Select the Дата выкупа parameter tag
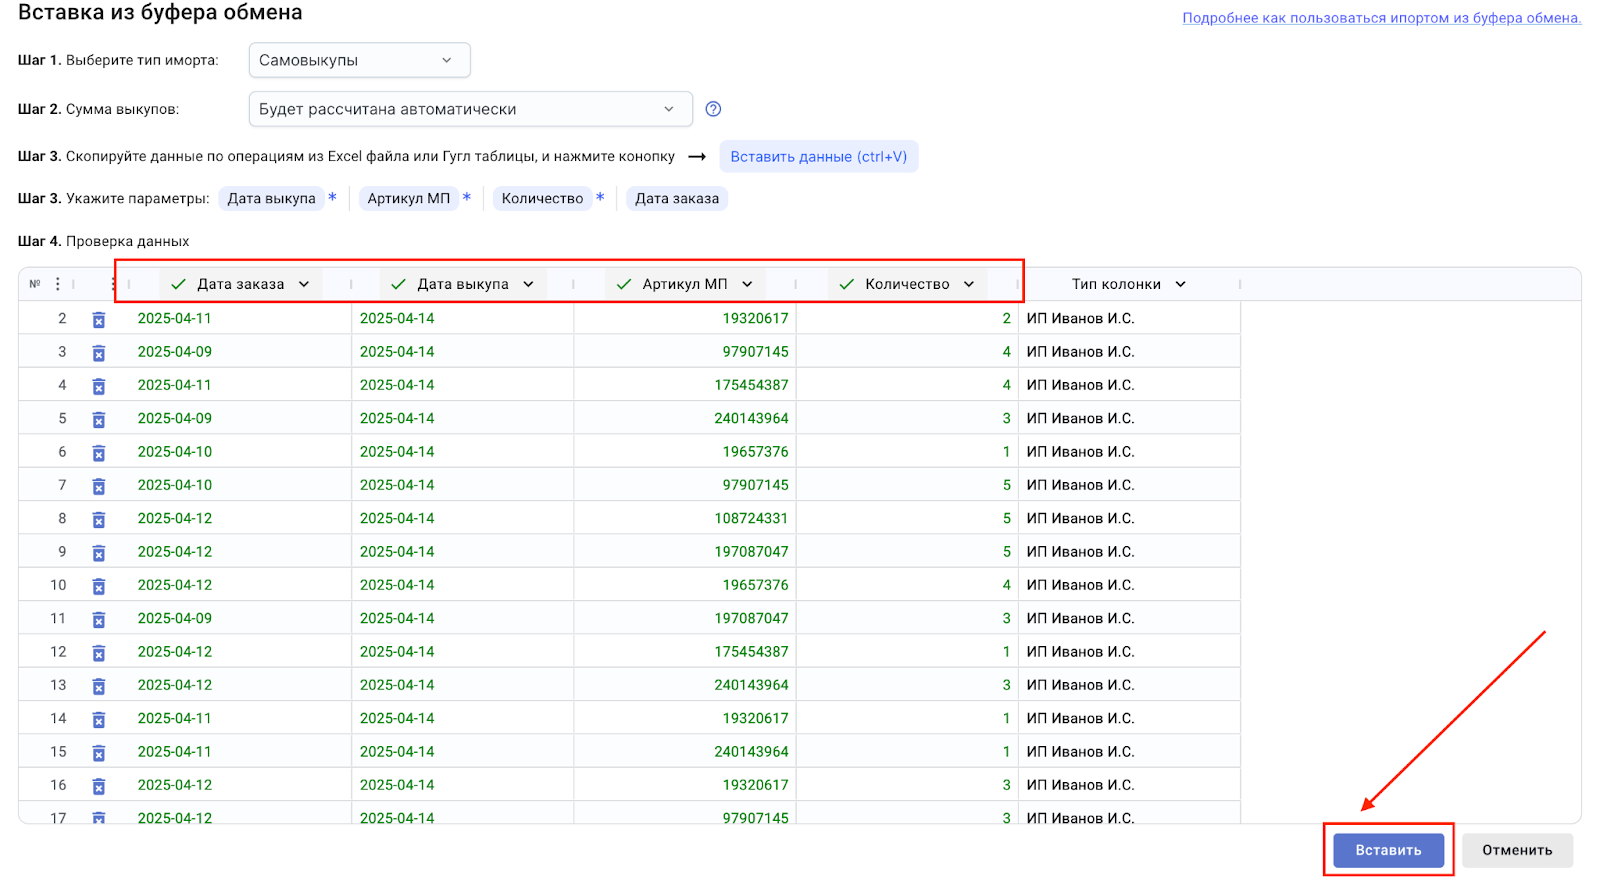This screenshot has height=889, width=1600. coord(271,198)
